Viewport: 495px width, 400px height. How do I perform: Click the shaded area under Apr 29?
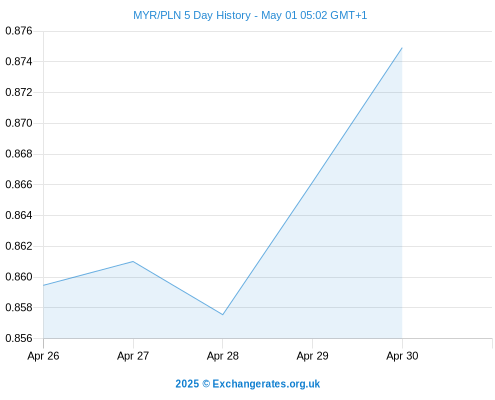(x=312, y=263)
